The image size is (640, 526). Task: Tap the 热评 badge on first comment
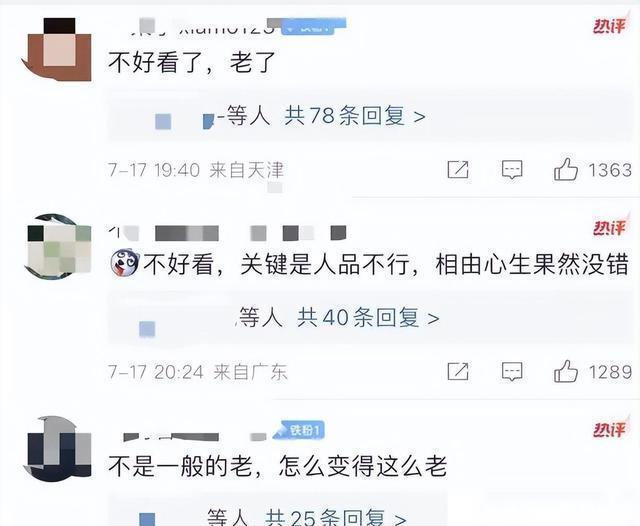610,25
